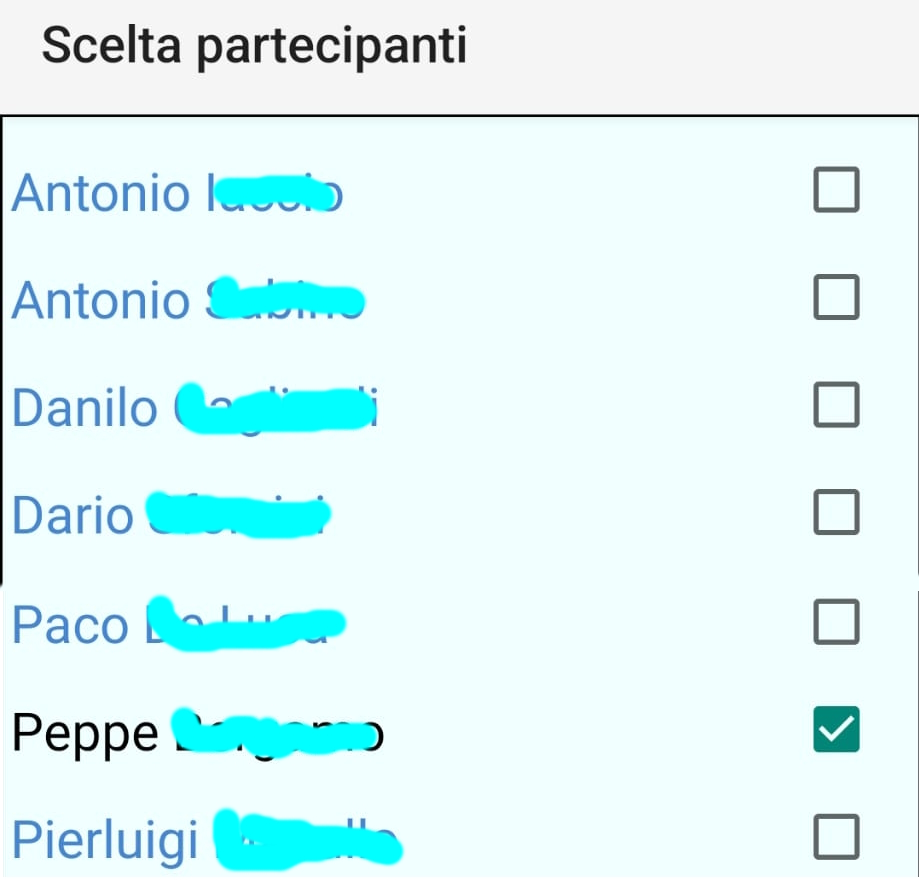Click the scrollbar on the left edge
The width and height of the screenshot is (919, 883).
4,350
